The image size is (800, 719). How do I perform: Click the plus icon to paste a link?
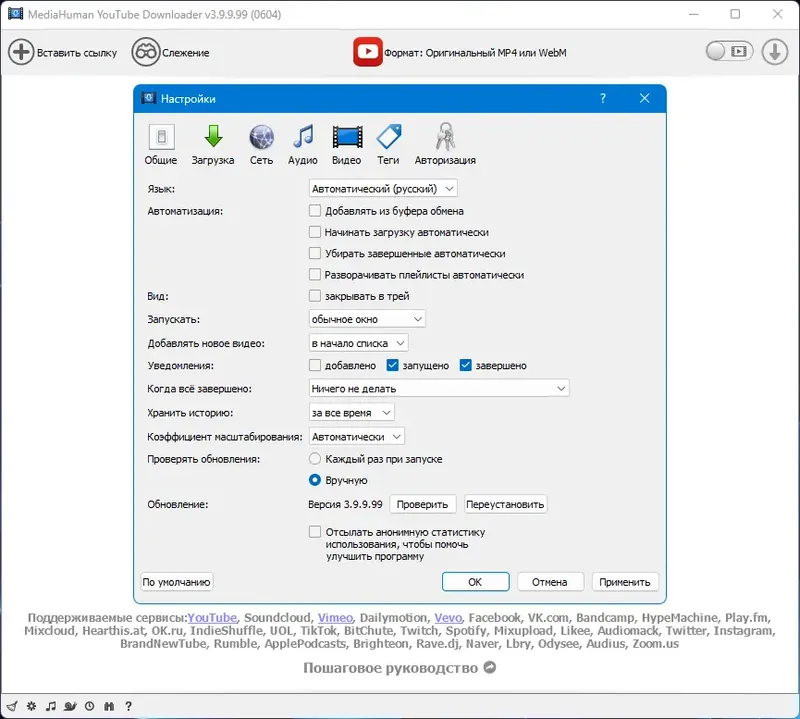[21, 52]
